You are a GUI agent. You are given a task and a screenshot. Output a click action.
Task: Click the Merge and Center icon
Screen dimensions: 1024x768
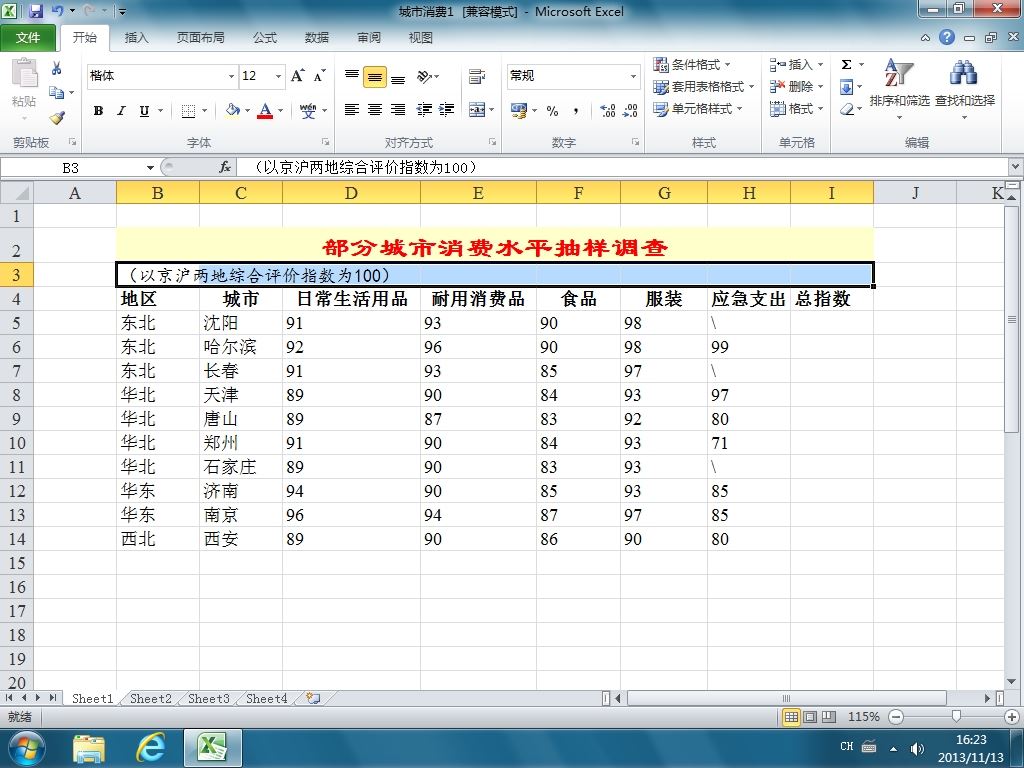point(477,110)
